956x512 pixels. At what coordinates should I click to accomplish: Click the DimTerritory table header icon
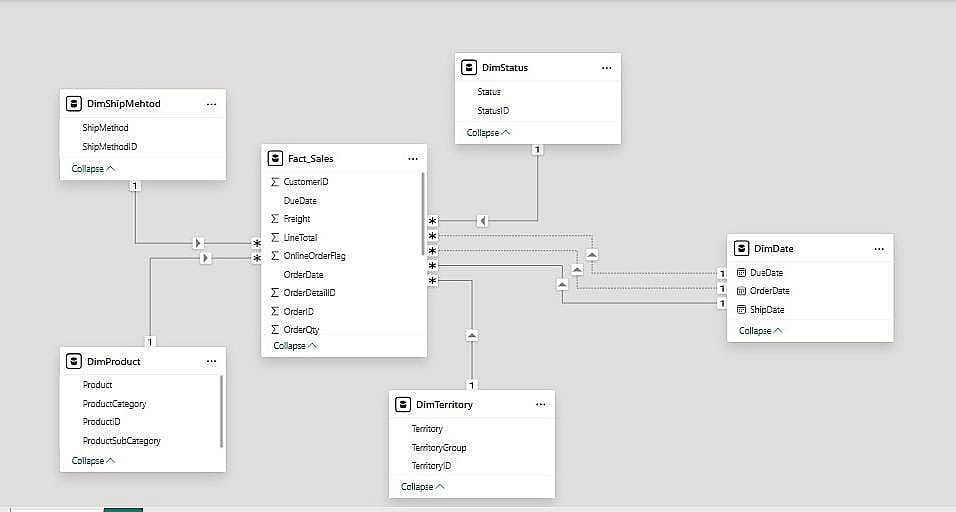[x=403, y=404]
